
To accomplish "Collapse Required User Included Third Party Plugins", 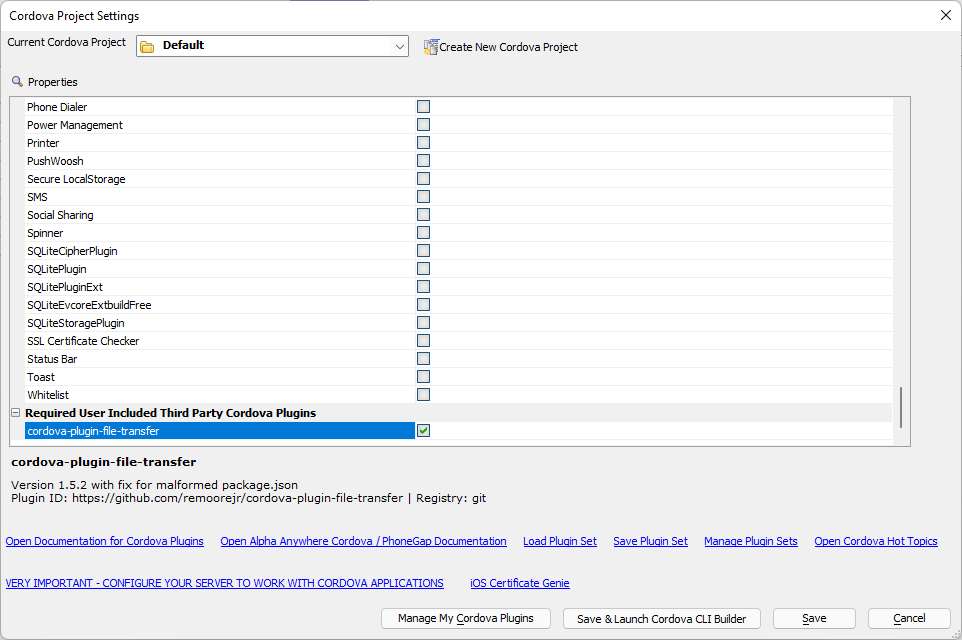I will click(x=16, y=413).
